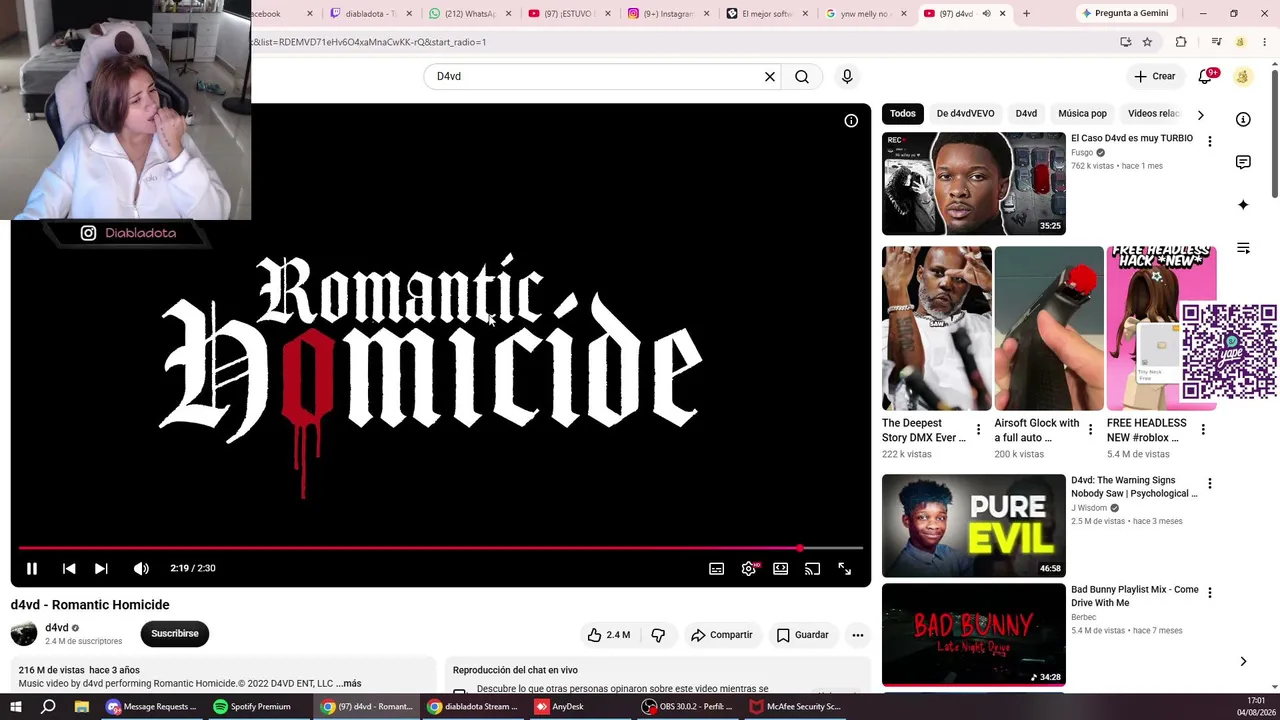Open the Chrome media controls icon
The image size is (1280, 720).
tap(1216, 42)
